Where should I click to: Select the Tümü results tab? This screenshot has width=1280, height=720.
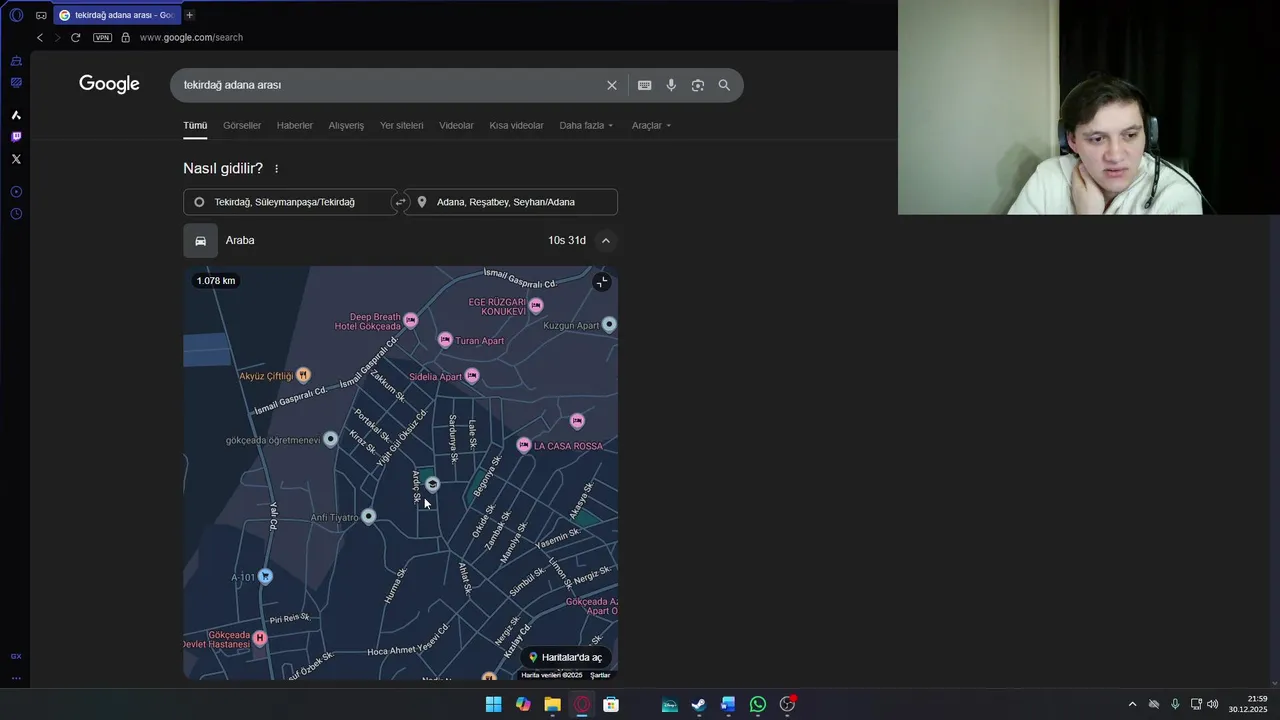[195, 126]
